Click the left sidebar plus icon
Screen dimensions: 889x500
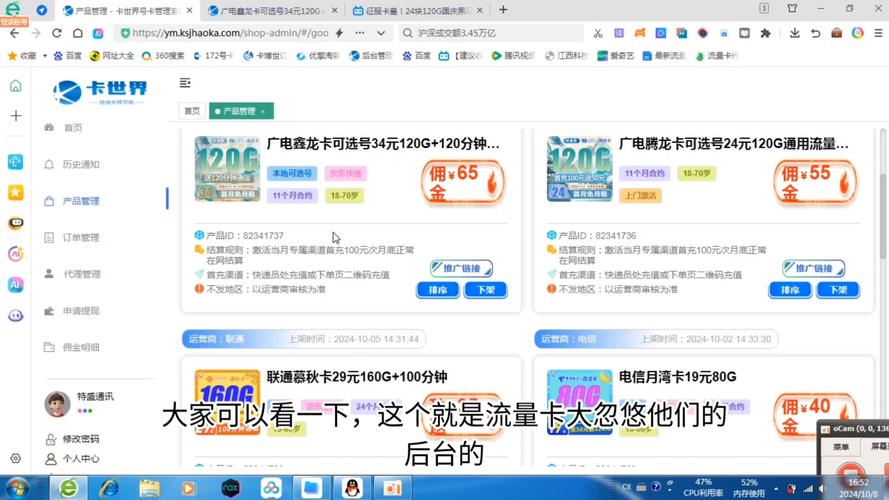pos(16,116)
